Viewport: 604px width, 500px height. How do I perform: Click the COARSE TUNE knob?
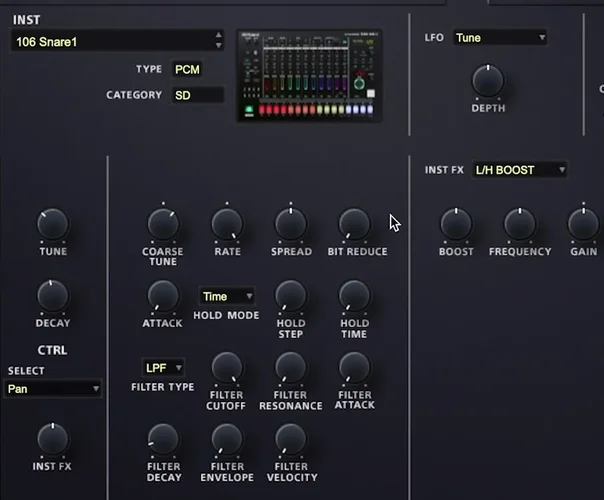[x=163, y=224]
